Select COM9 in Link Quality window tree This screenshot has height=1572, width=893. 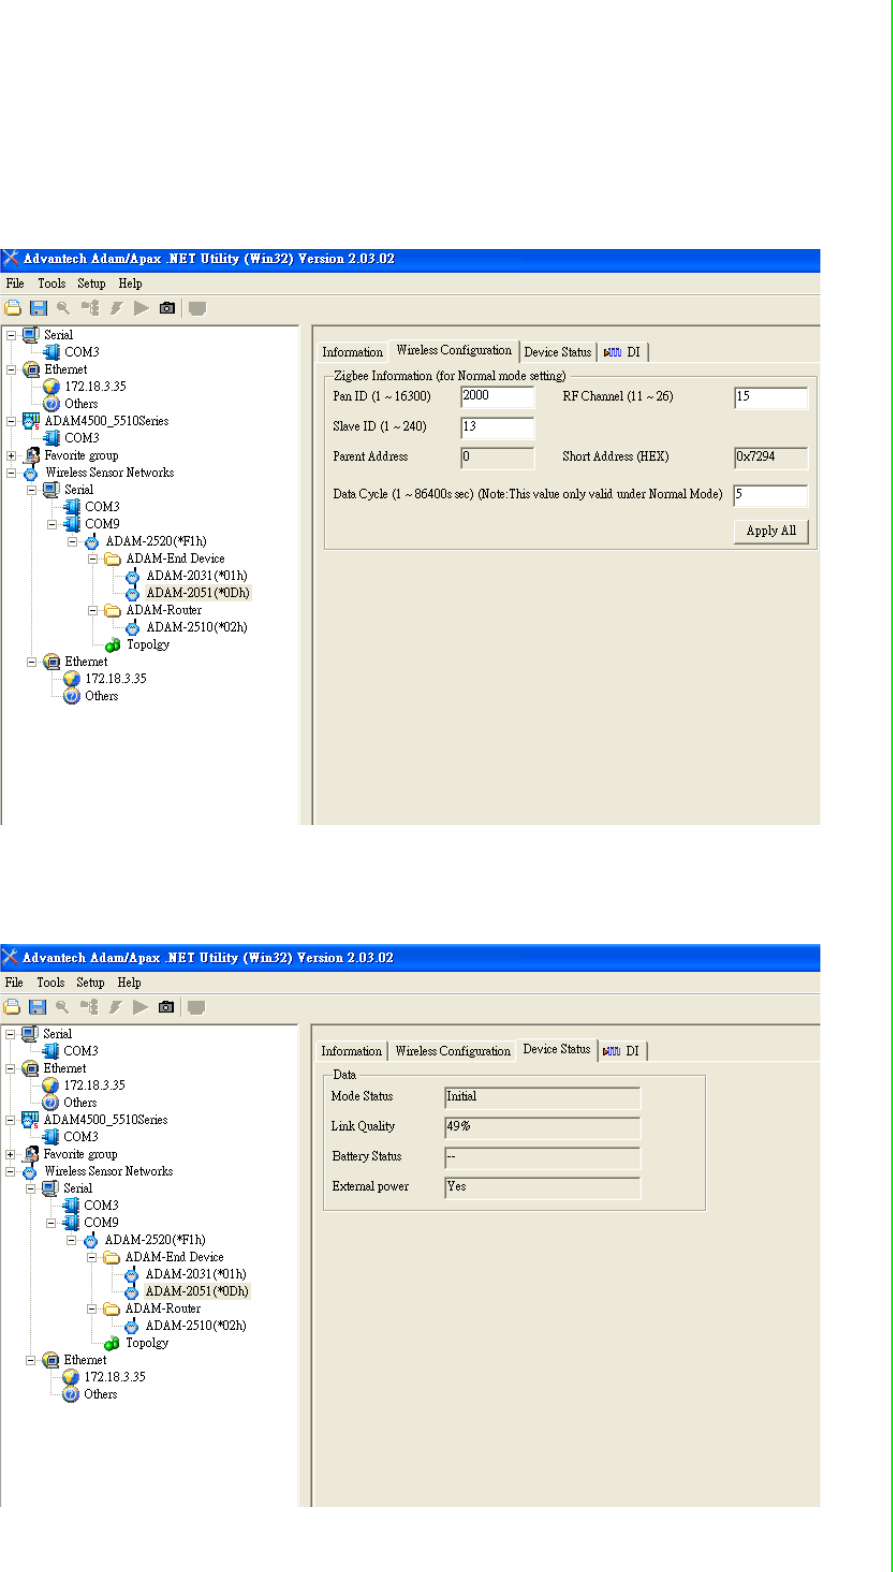point(101,1222)
